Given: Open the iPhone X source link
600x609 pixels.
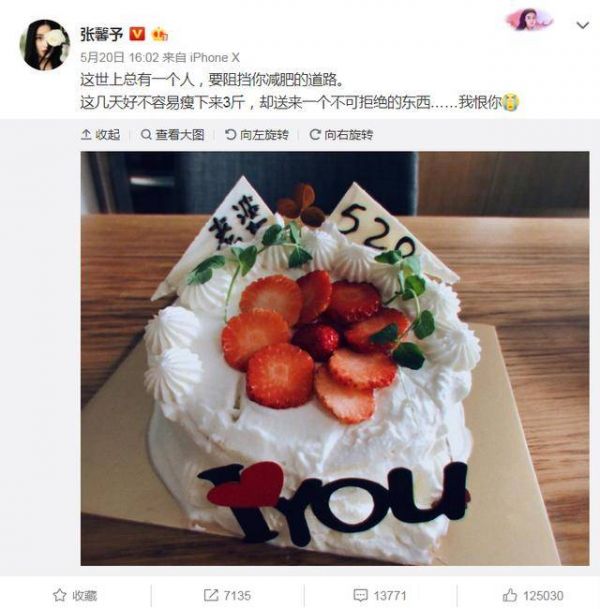Looking at the screenshot, I should [x=214, y=57].
